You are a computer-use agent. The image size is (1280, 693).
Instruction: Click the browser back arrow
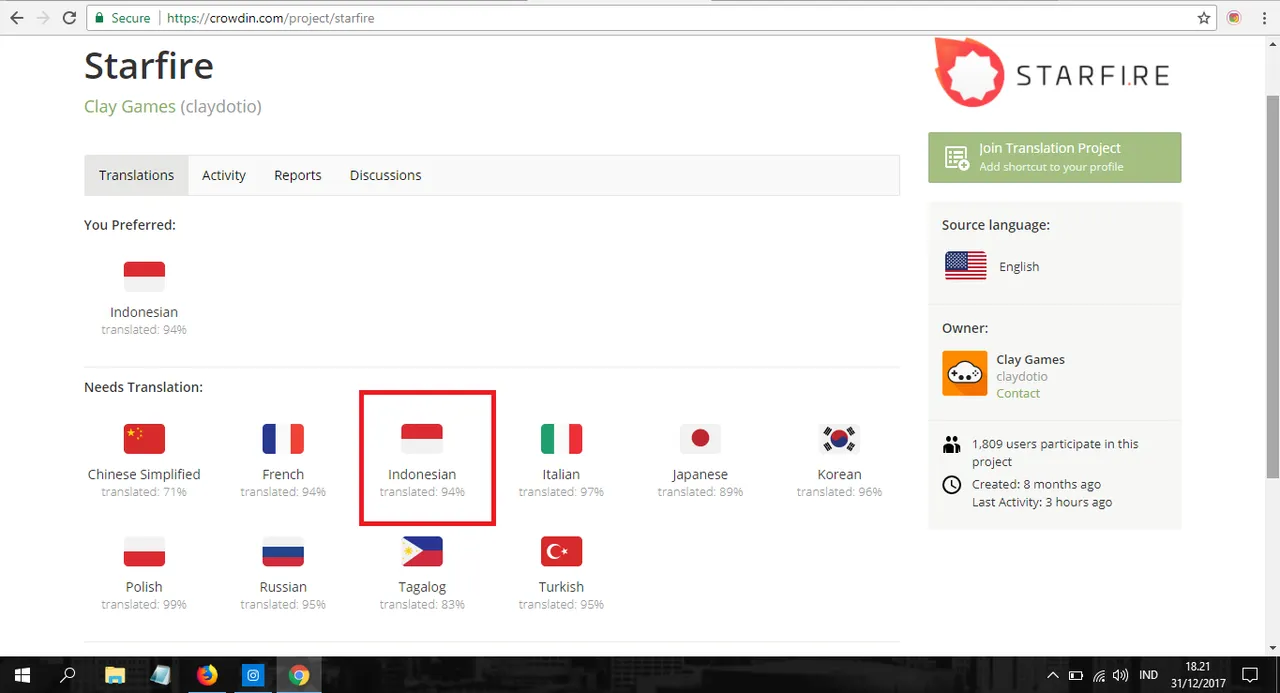tap(17, 18)
